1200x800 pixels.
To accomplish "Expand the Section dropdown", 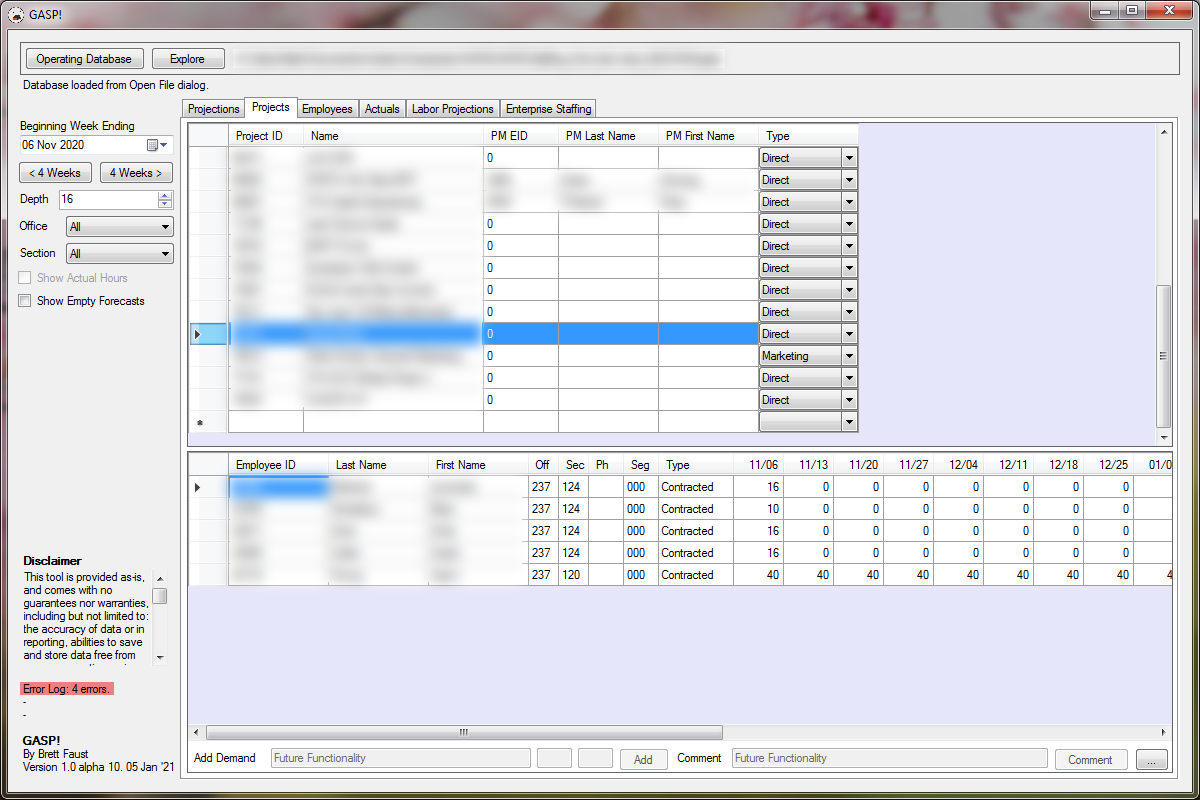I will [165, 254].
